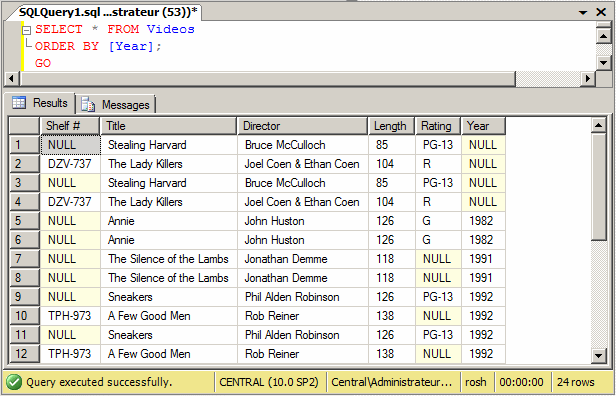
Task: Click NULL rating cell in row 8
Action: click(x=438, y=278)
